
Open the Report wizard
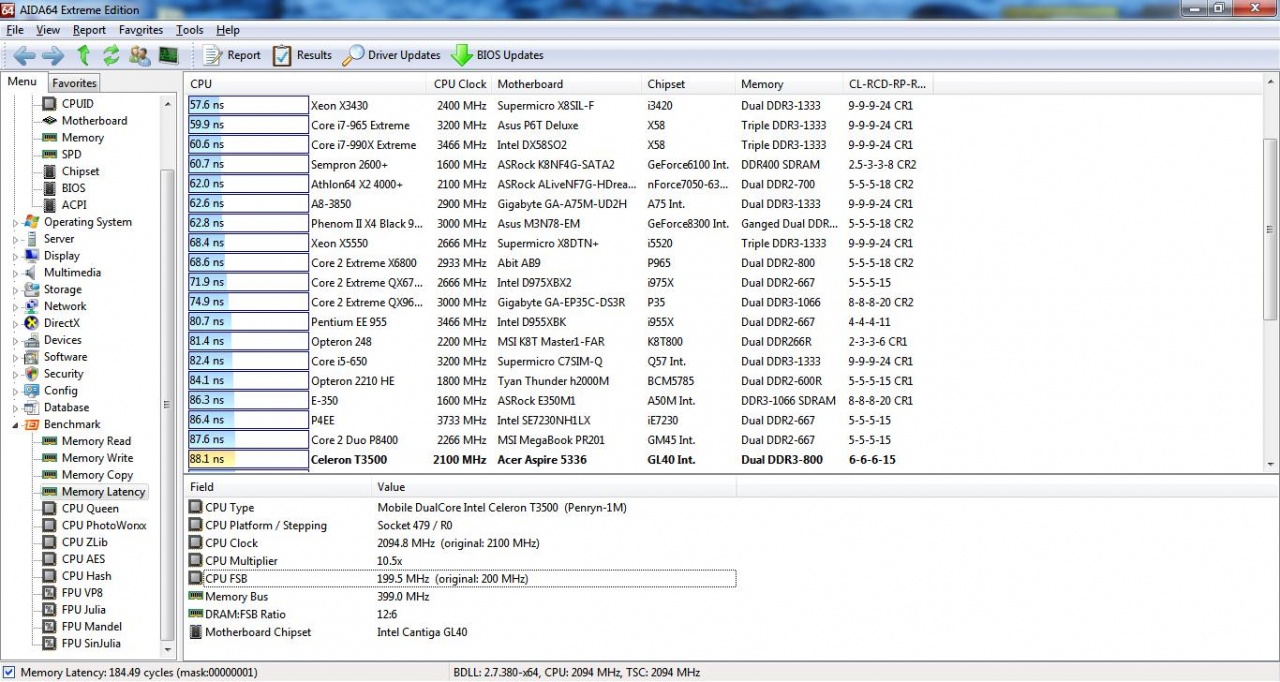pyautogui.click(x=231, y=55)
